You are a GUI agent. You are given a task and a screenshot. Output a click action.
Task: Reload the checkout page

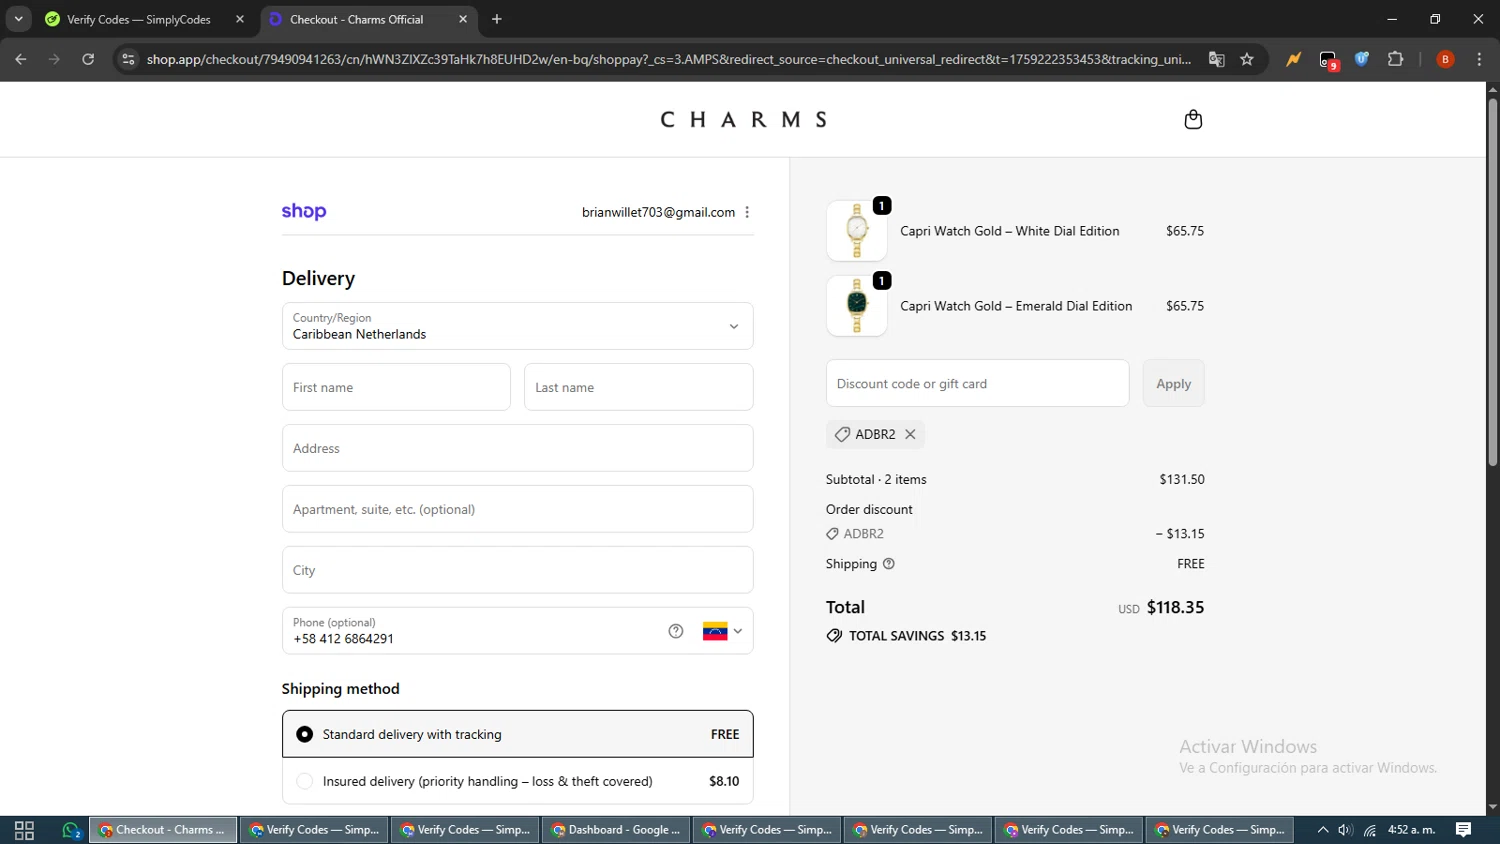88,59
